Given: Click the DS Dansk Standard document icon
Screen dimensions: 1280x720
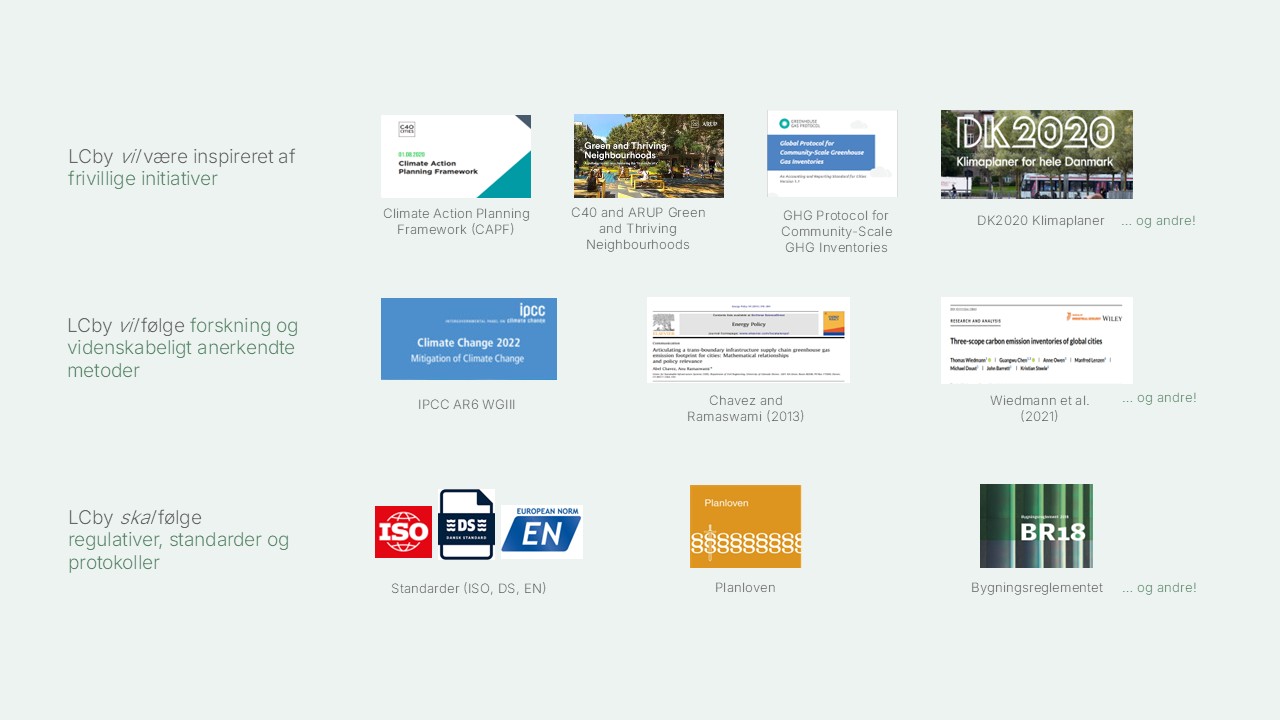Looking at the screenshot, I should click(x=466, y=525).
